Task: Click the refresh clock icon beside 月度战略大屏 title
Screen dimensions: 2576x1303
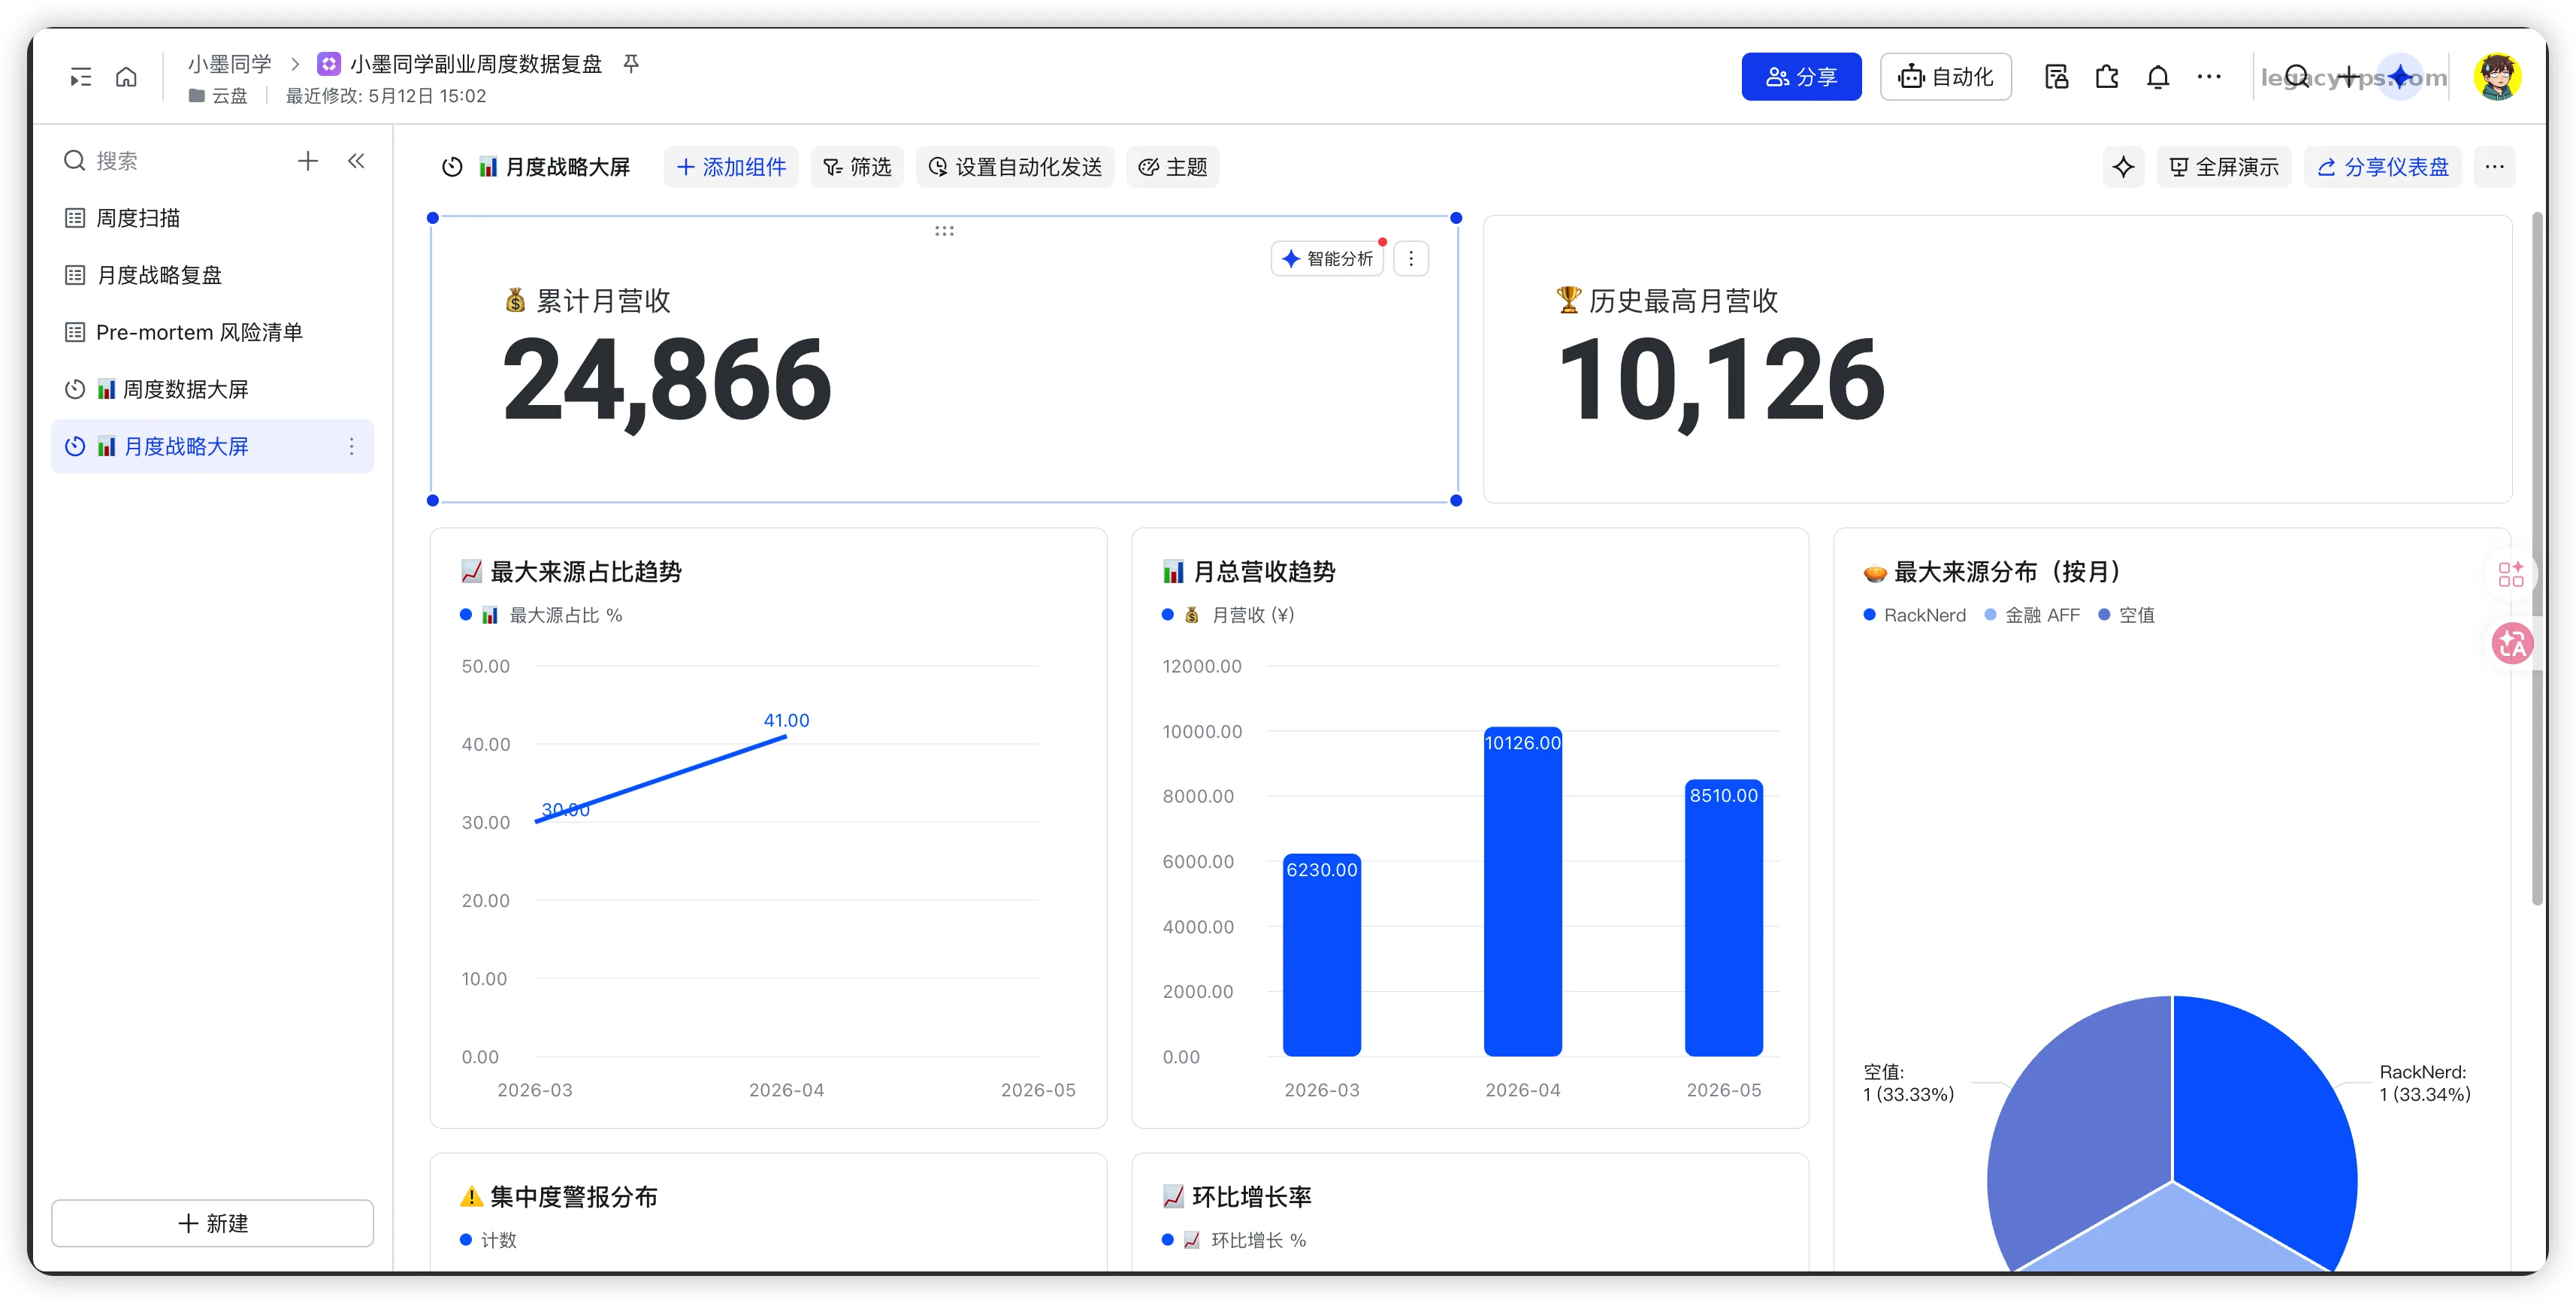Action: [x=452, y=167]
